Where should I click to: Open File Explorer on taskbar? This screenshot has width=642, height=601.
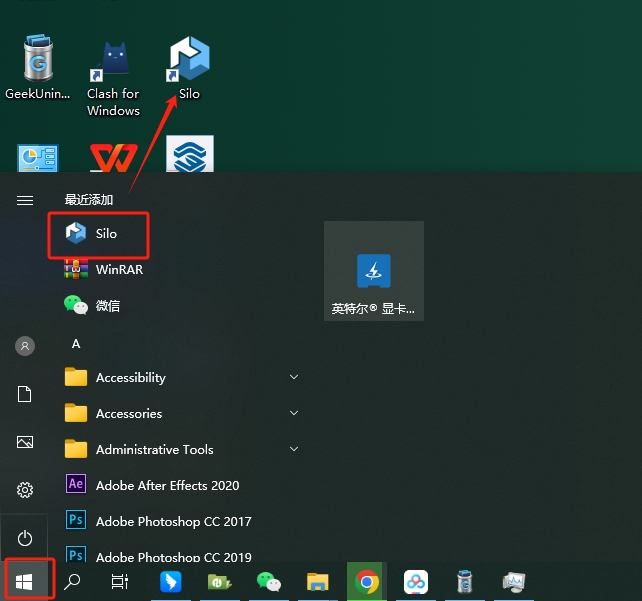[318, 582]
